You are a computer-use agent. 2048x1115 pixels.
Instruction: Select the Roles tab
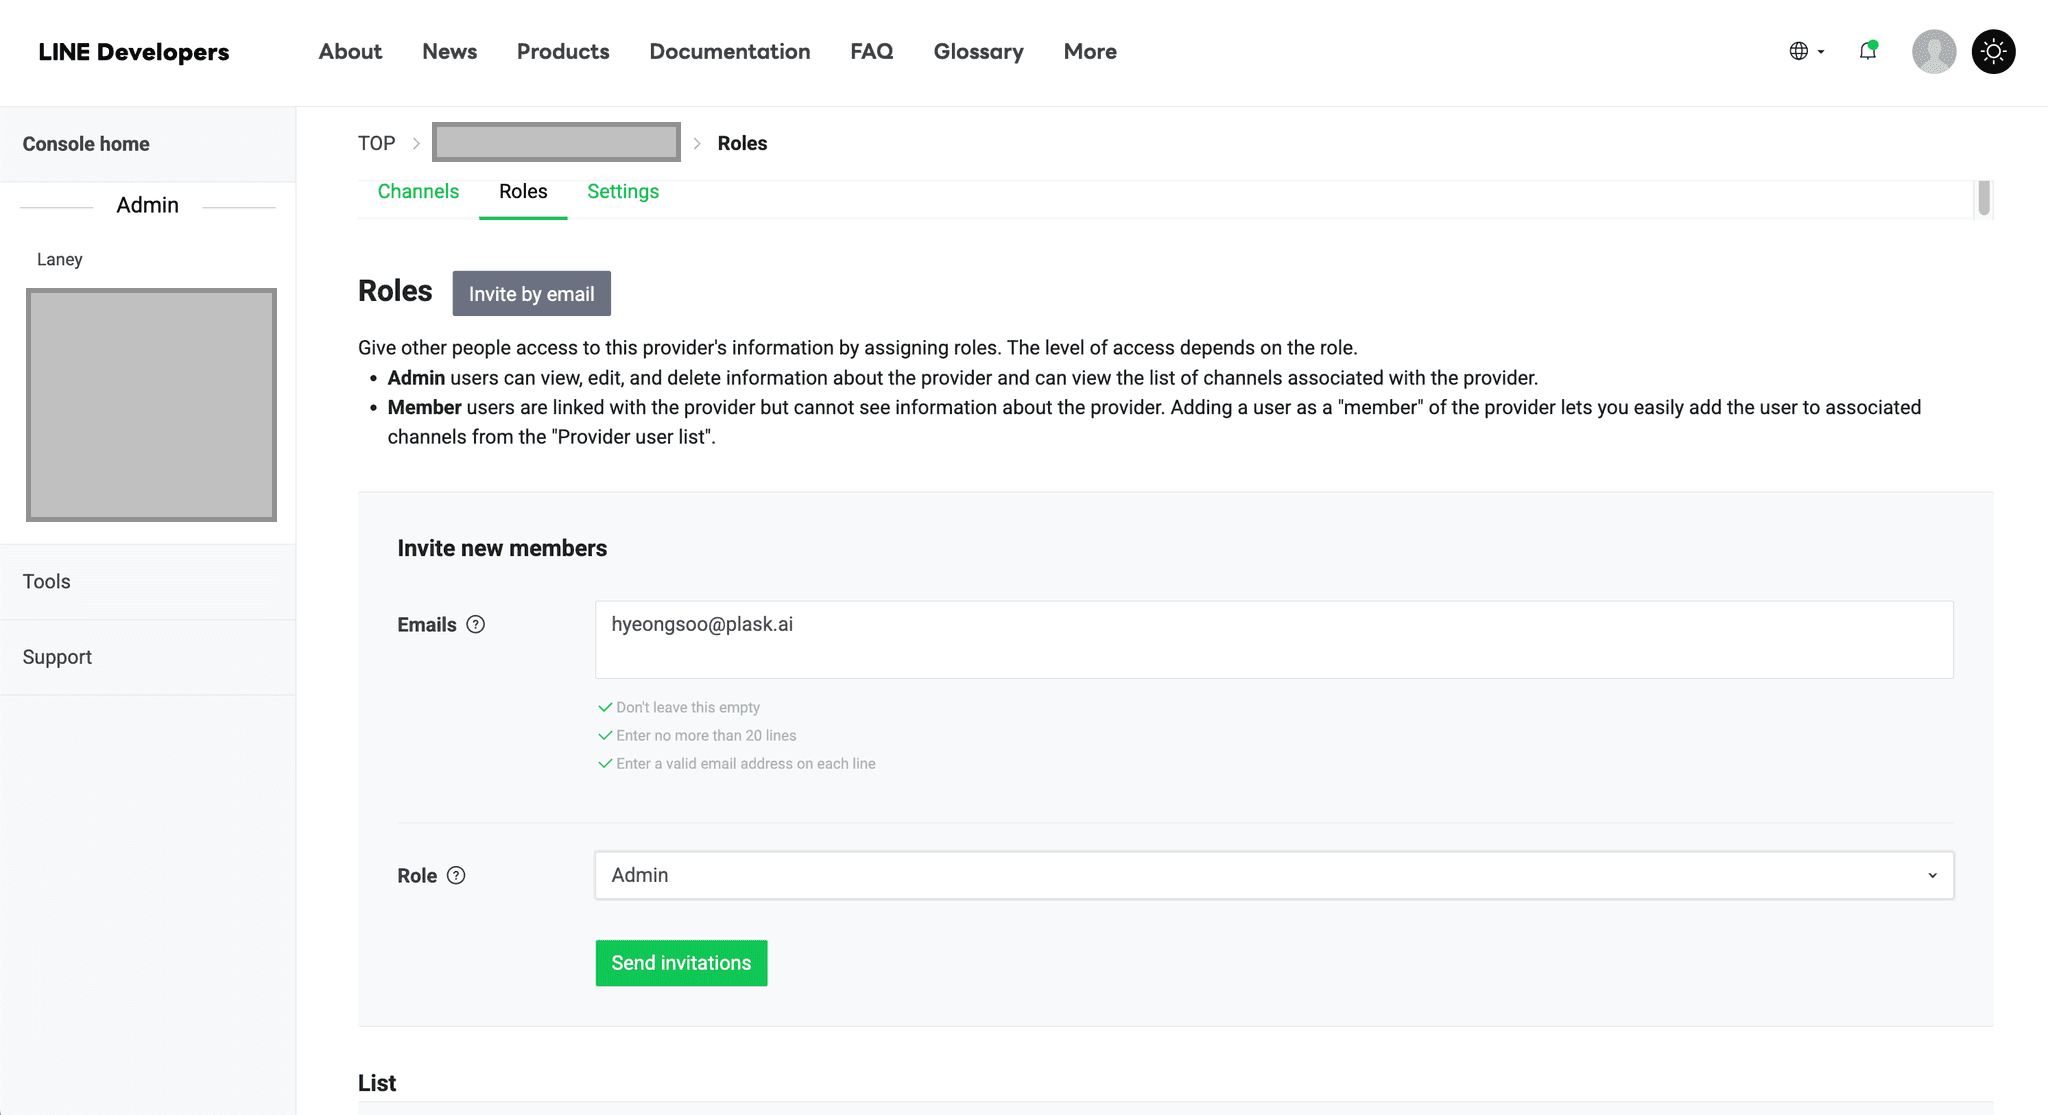tap(523, 191)
